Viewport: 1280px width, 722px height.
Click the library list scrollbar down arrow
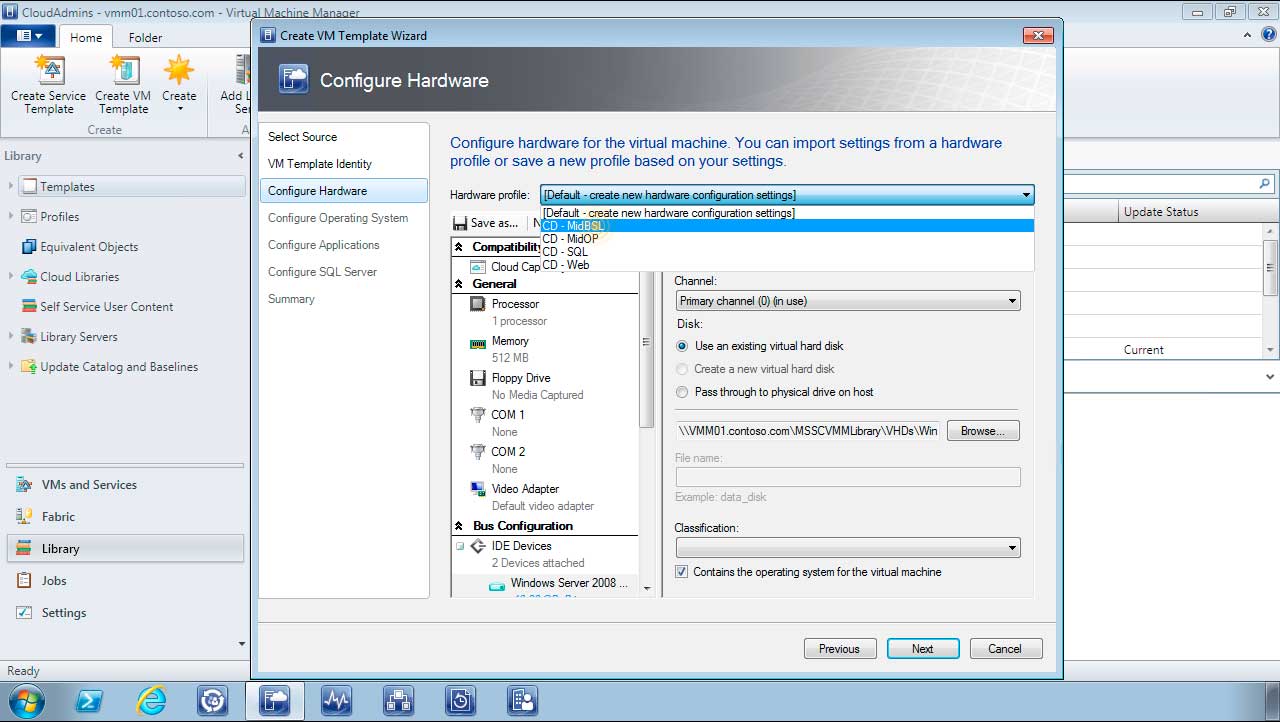1270,350
